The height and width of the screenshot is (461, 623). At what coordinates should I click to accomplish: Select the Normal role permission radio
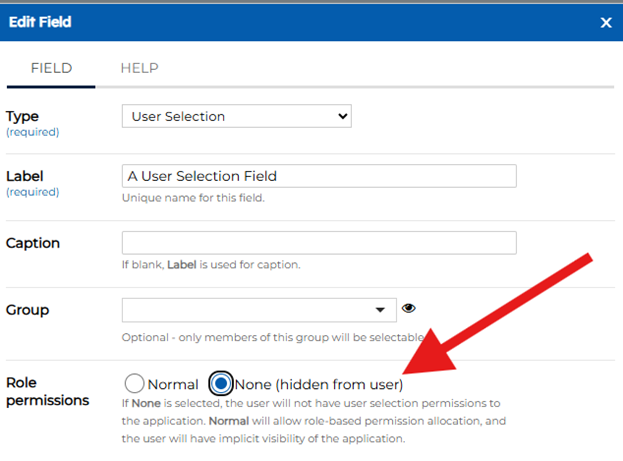click(134, 384)
